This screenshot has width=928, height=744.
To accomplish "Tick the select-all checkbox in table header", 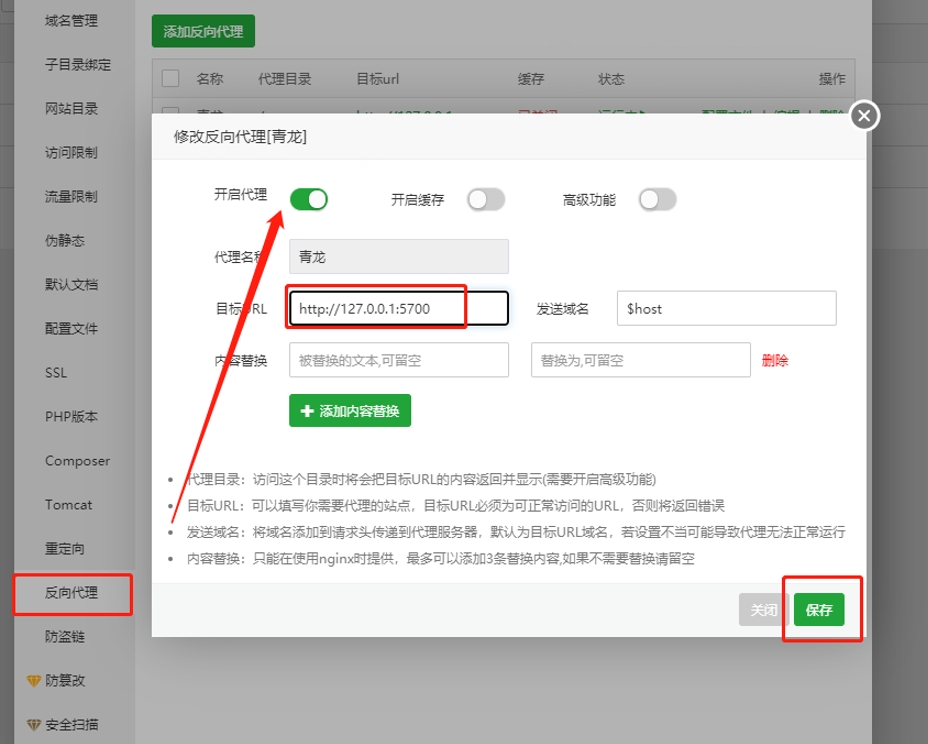I will click(x=170, y=78).
